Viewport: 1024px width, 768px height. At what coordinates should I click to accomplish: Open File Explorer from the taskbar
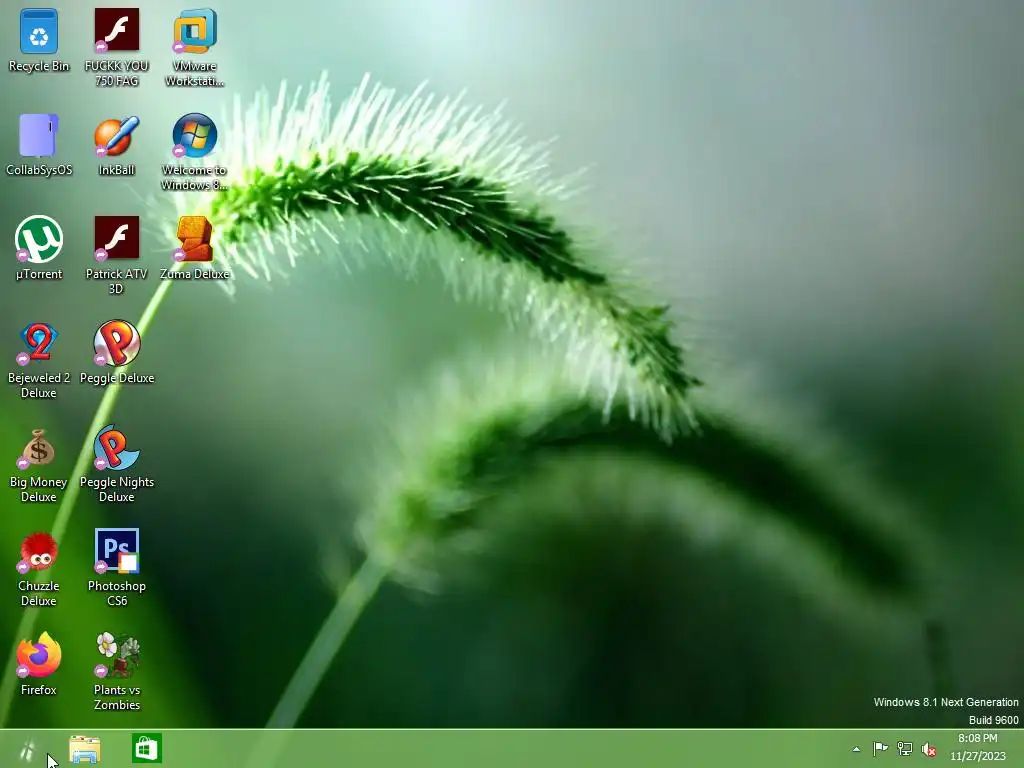(x=85, y=749)
